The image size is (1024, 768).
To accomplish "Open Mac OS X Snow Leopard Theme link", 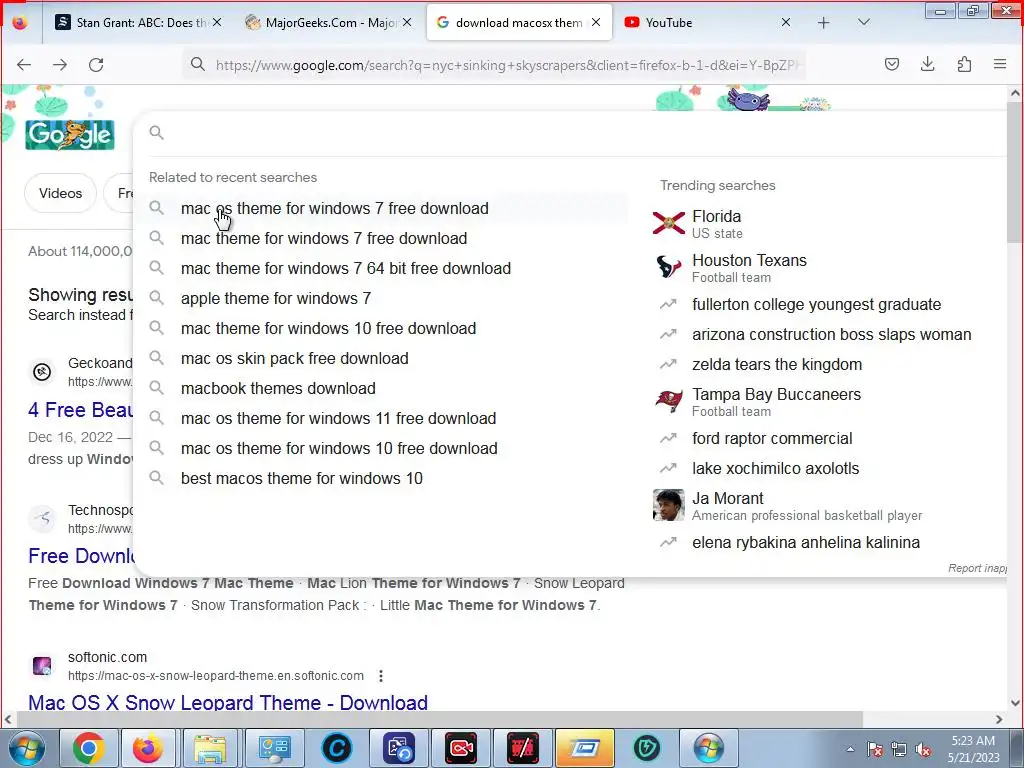I will click(228, 703).
